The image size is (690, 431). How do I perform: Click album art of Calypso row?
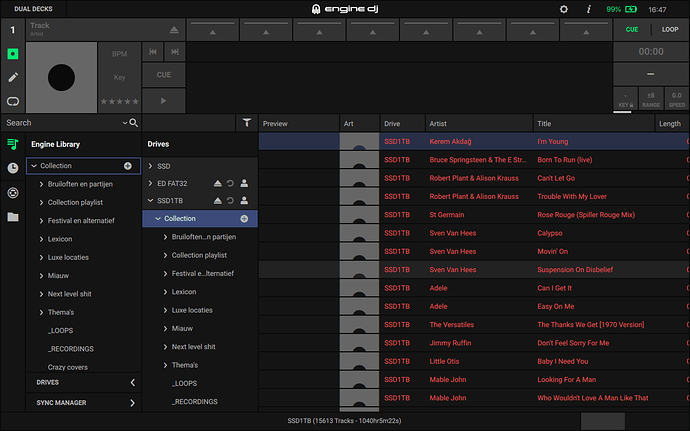tap(359, 233)
